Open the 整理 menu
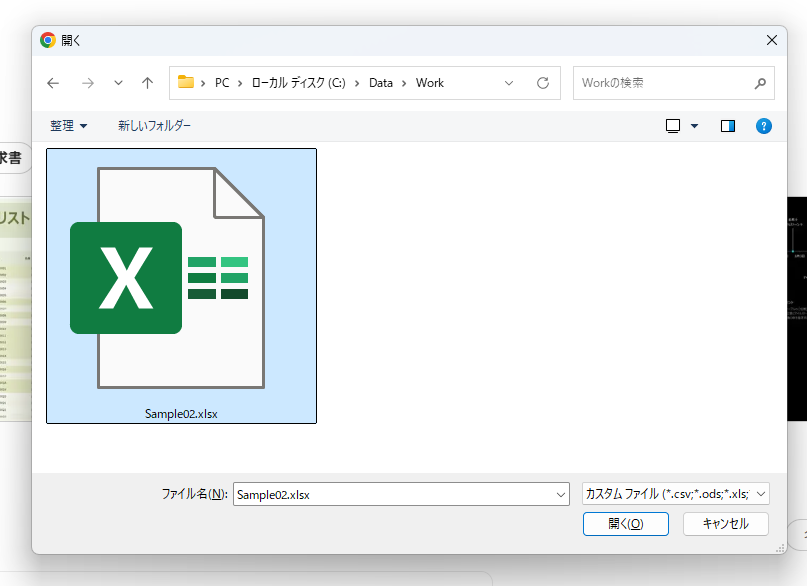 [68, 126]
